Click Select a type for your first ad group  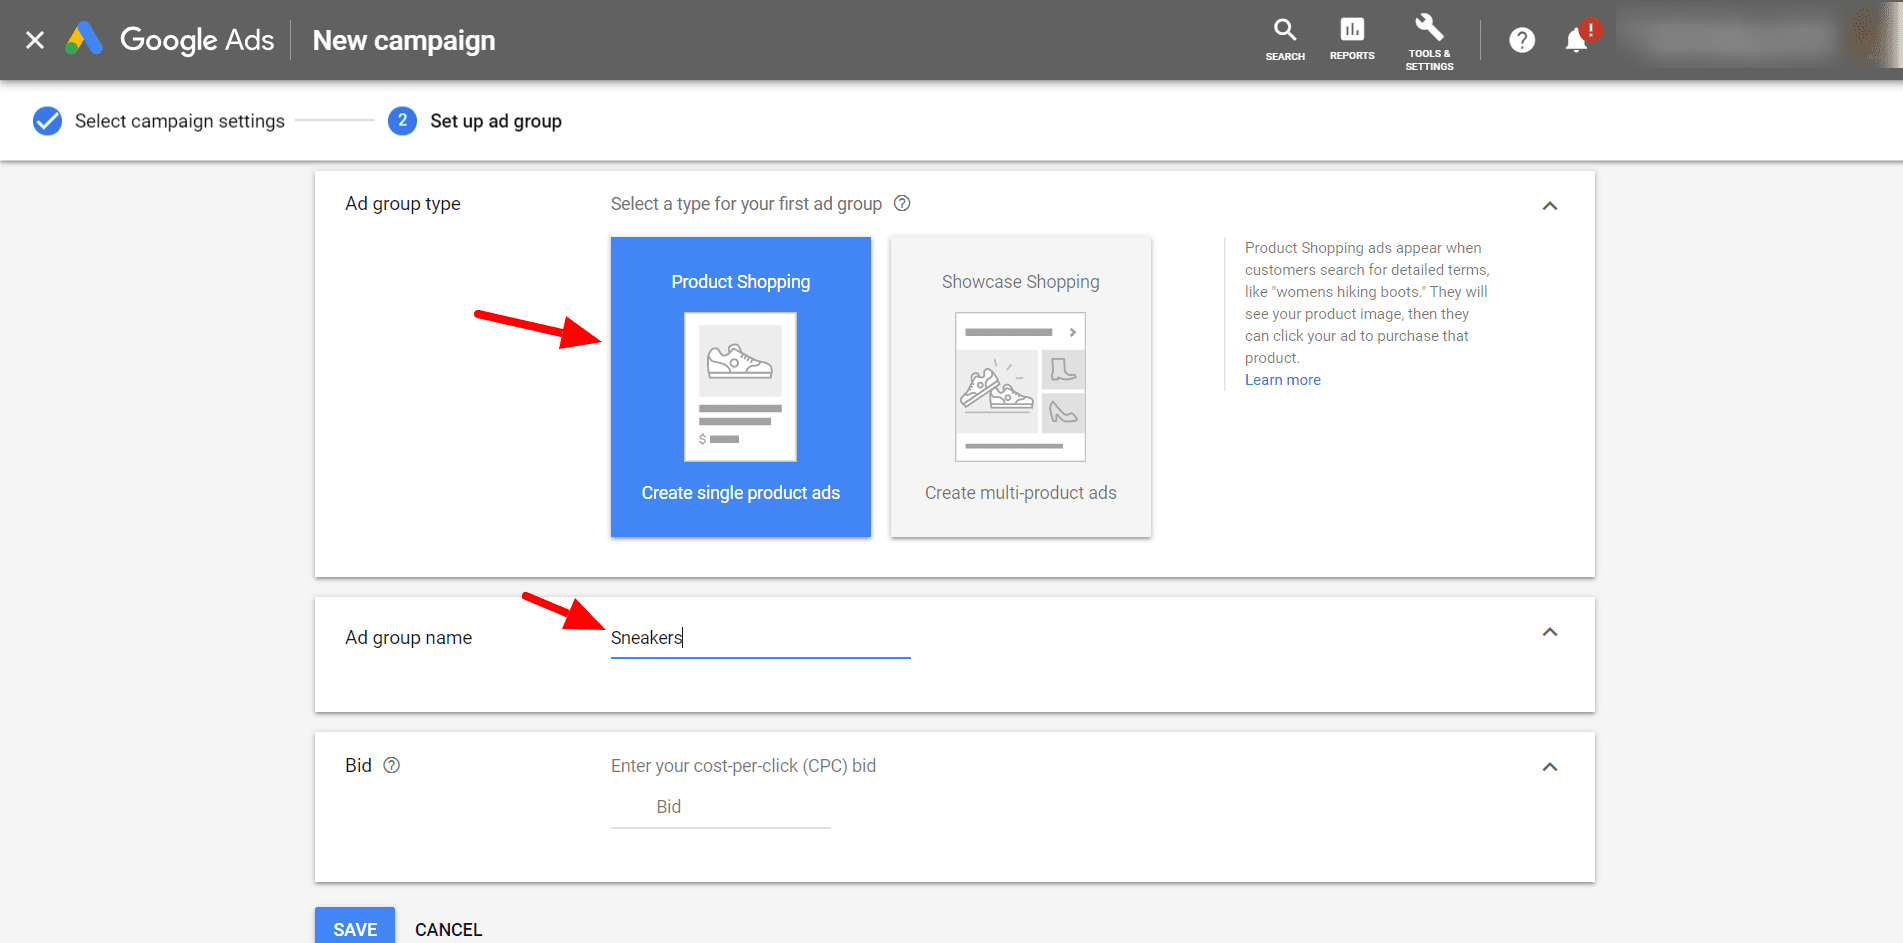[x=746, y=204]
